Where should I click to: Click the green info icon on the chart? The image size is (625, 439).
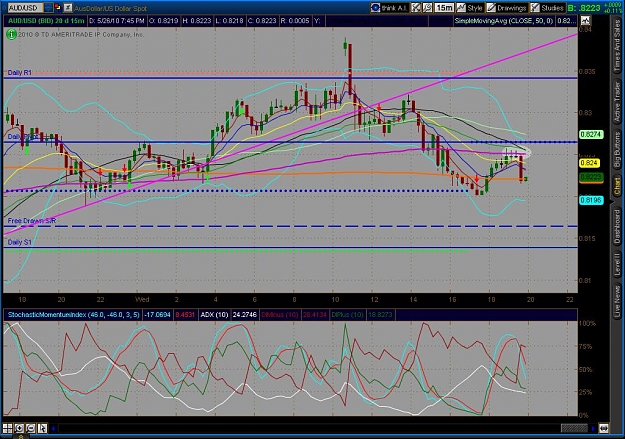(11, 35)
